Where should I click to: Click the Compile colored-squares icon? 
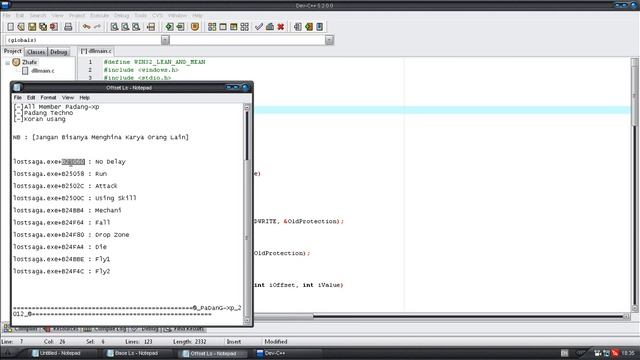(x=212, y=27)
